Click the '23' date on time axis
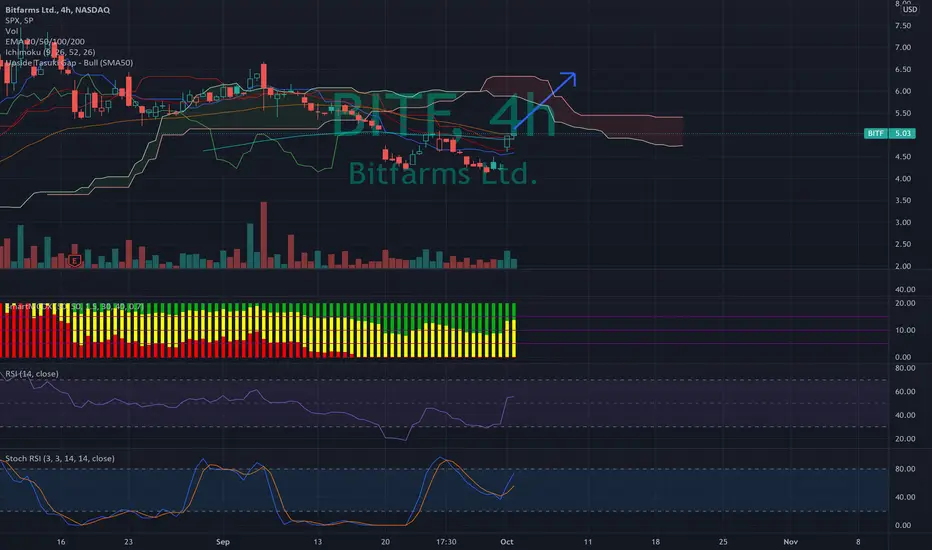932x550 pixels. (128, 542)
